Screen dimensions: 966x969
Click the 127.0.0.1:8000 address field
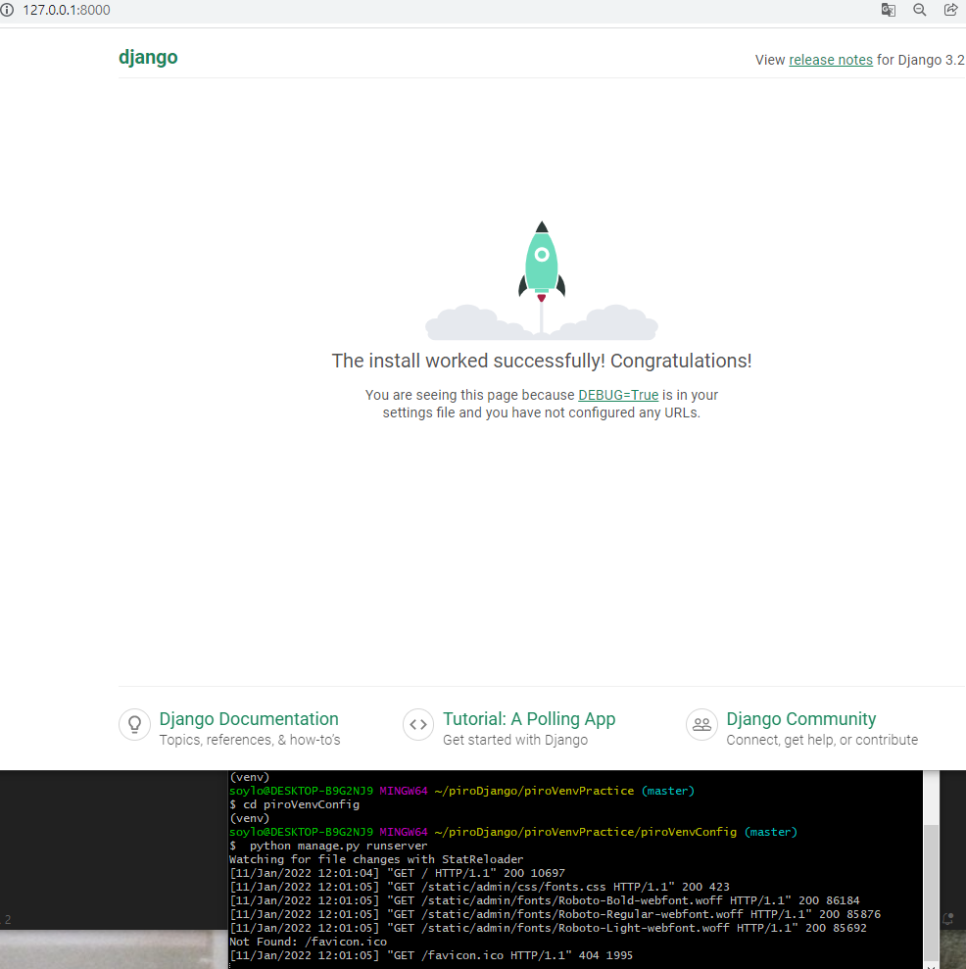67,10
